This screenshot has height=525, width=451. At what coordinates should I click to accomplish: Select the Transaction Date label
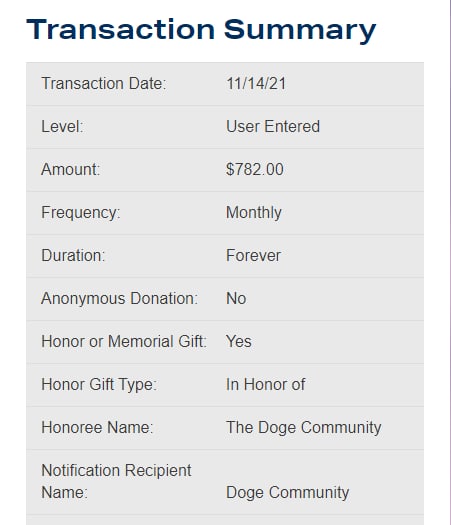(x=103, y=83)
